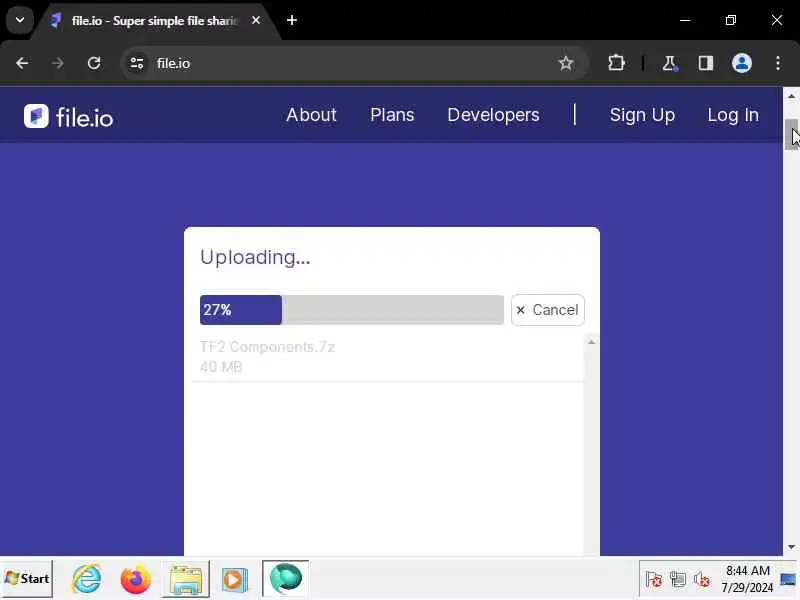Select the file.io browser tab
800x600 pixels.
click(156, 21)
